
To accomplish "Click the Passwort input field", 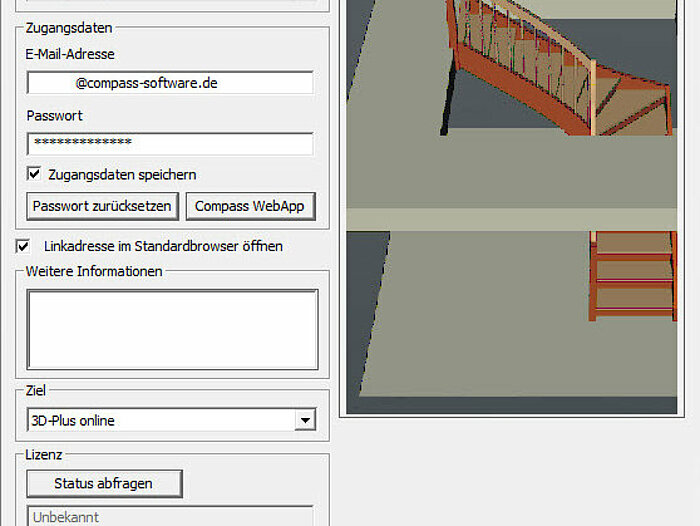I will (170, 143).
